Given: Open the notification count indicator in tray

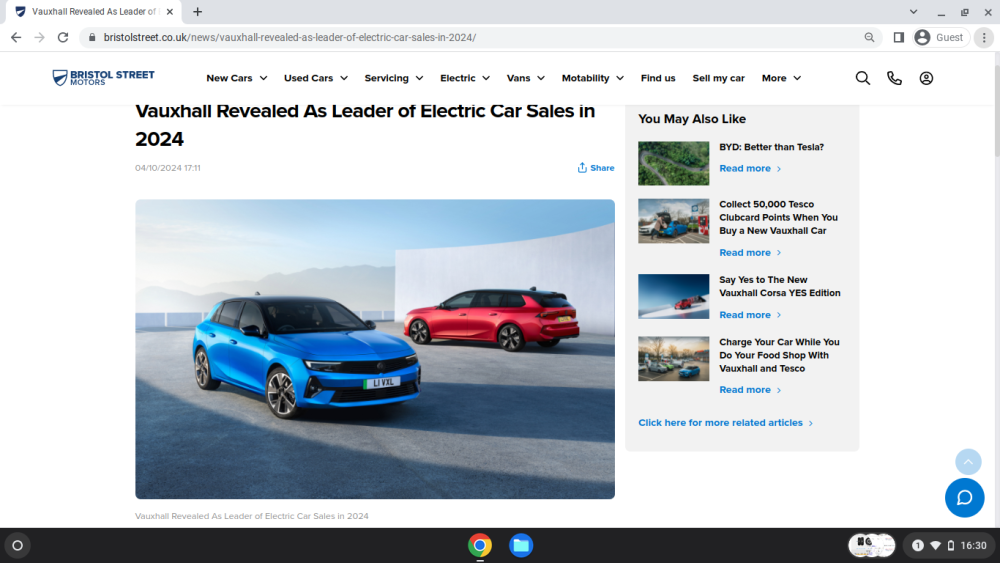Looking at the screenshot, I should [x=918, y=545].
